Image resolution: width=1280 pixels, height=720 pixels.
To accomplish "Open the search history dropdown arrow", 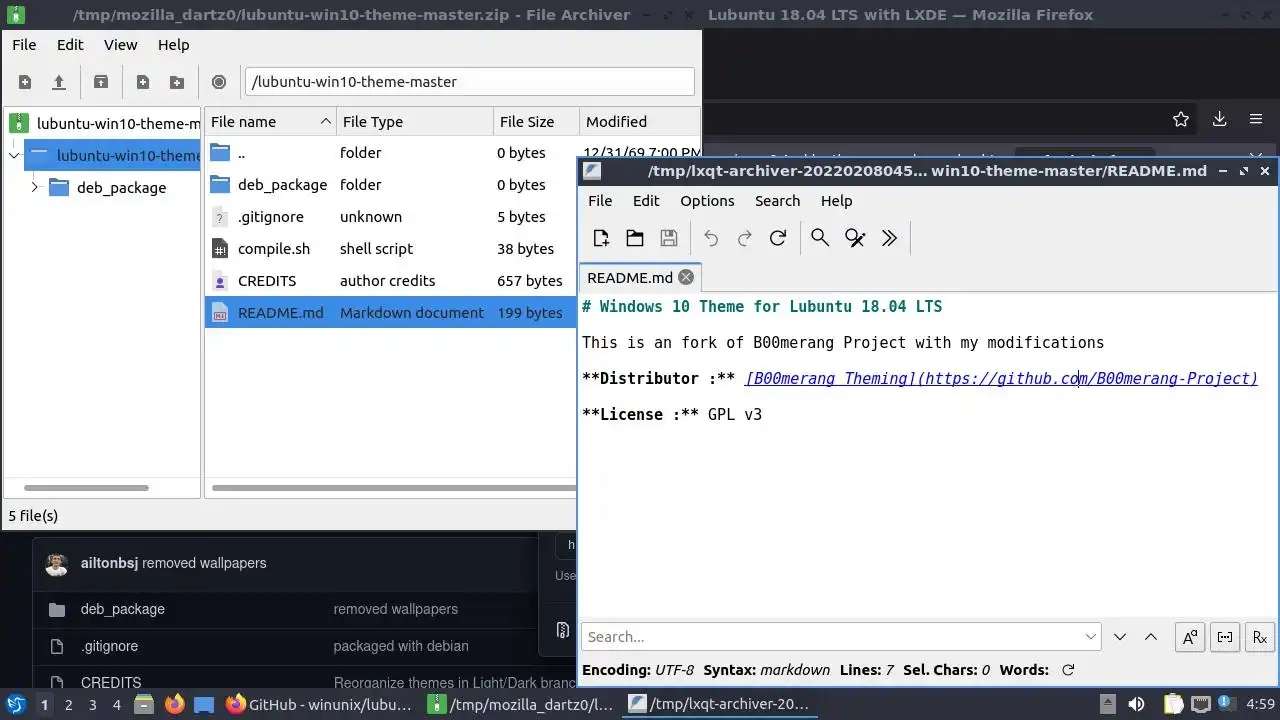I will tap(1090, 637).
